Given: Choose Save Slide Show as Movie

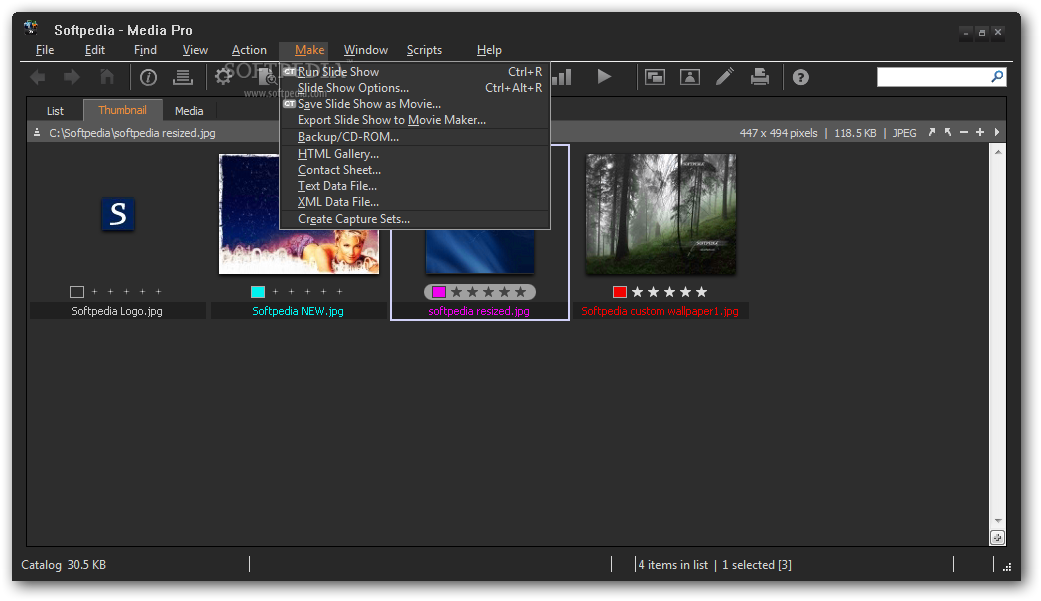Looking at the screenshot, I should 415,104.
